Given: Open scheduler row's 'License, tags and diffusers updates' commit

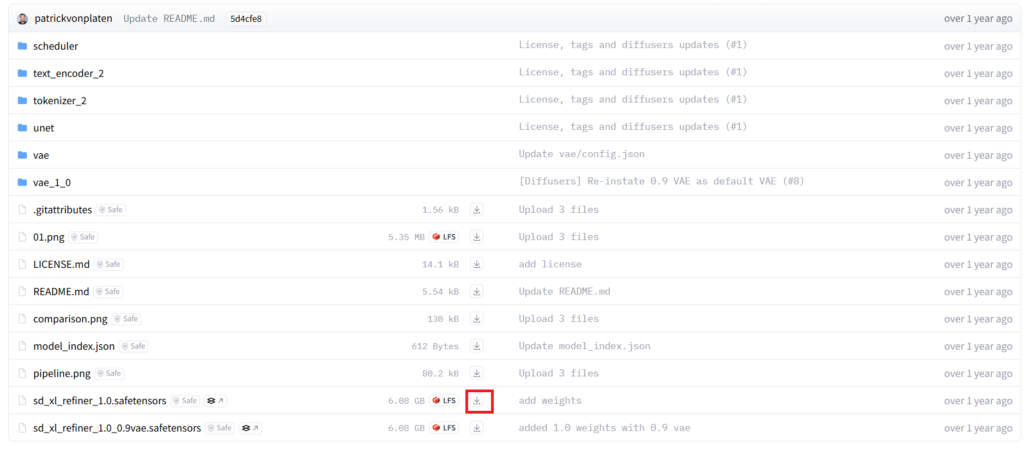Looking at the screenshot, I should point(633,46).
